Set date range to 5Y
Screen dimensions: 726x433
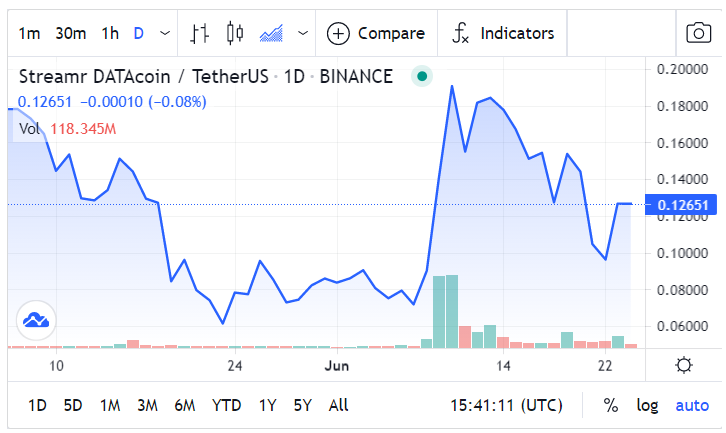point(302,406)
